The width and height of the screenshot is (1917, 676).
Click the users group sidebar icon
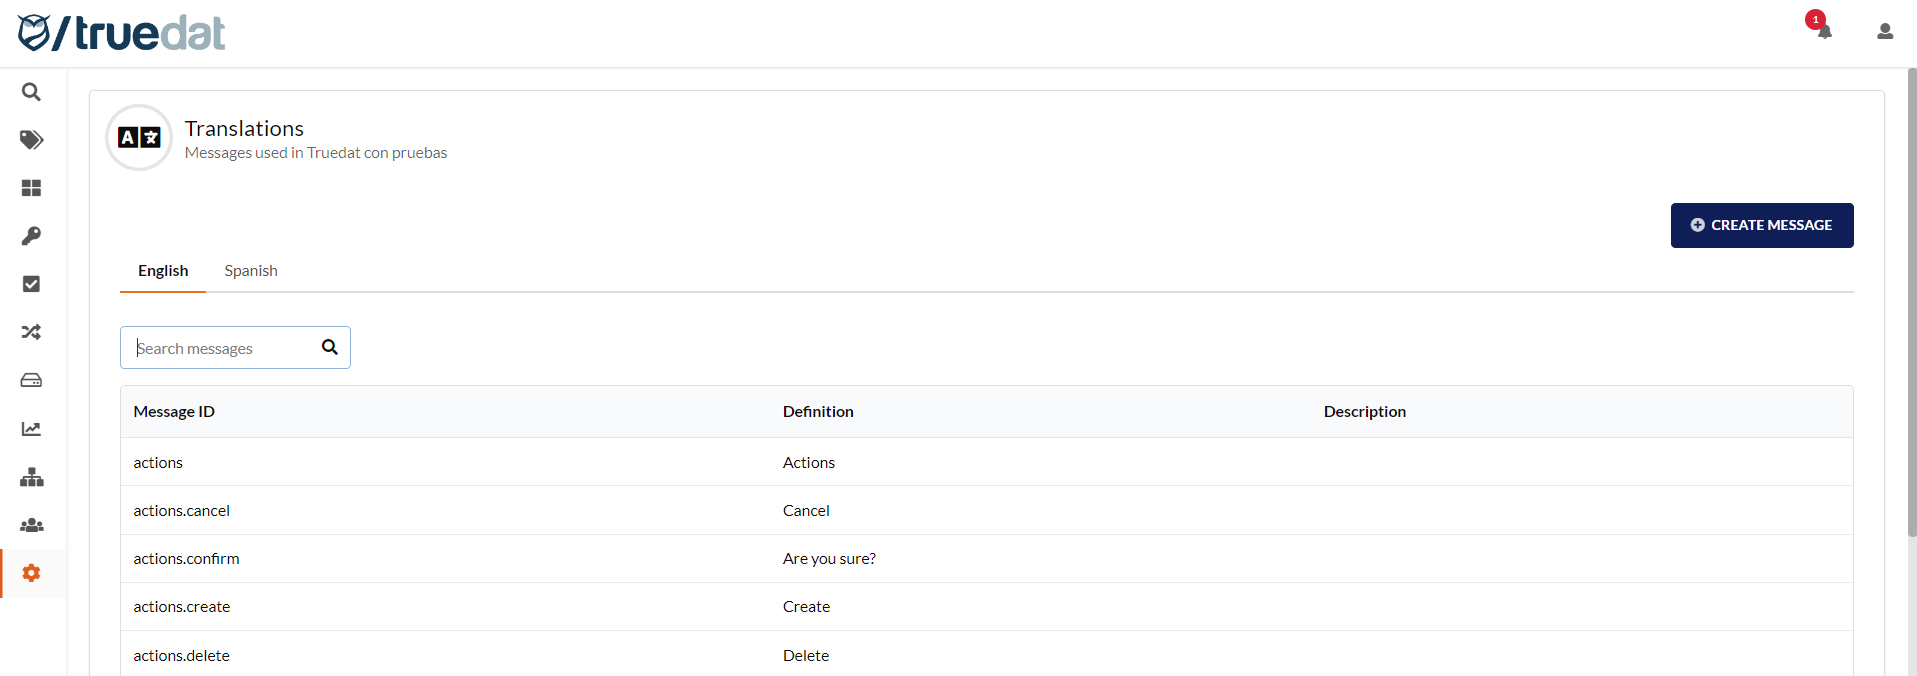tap(31, 525)
